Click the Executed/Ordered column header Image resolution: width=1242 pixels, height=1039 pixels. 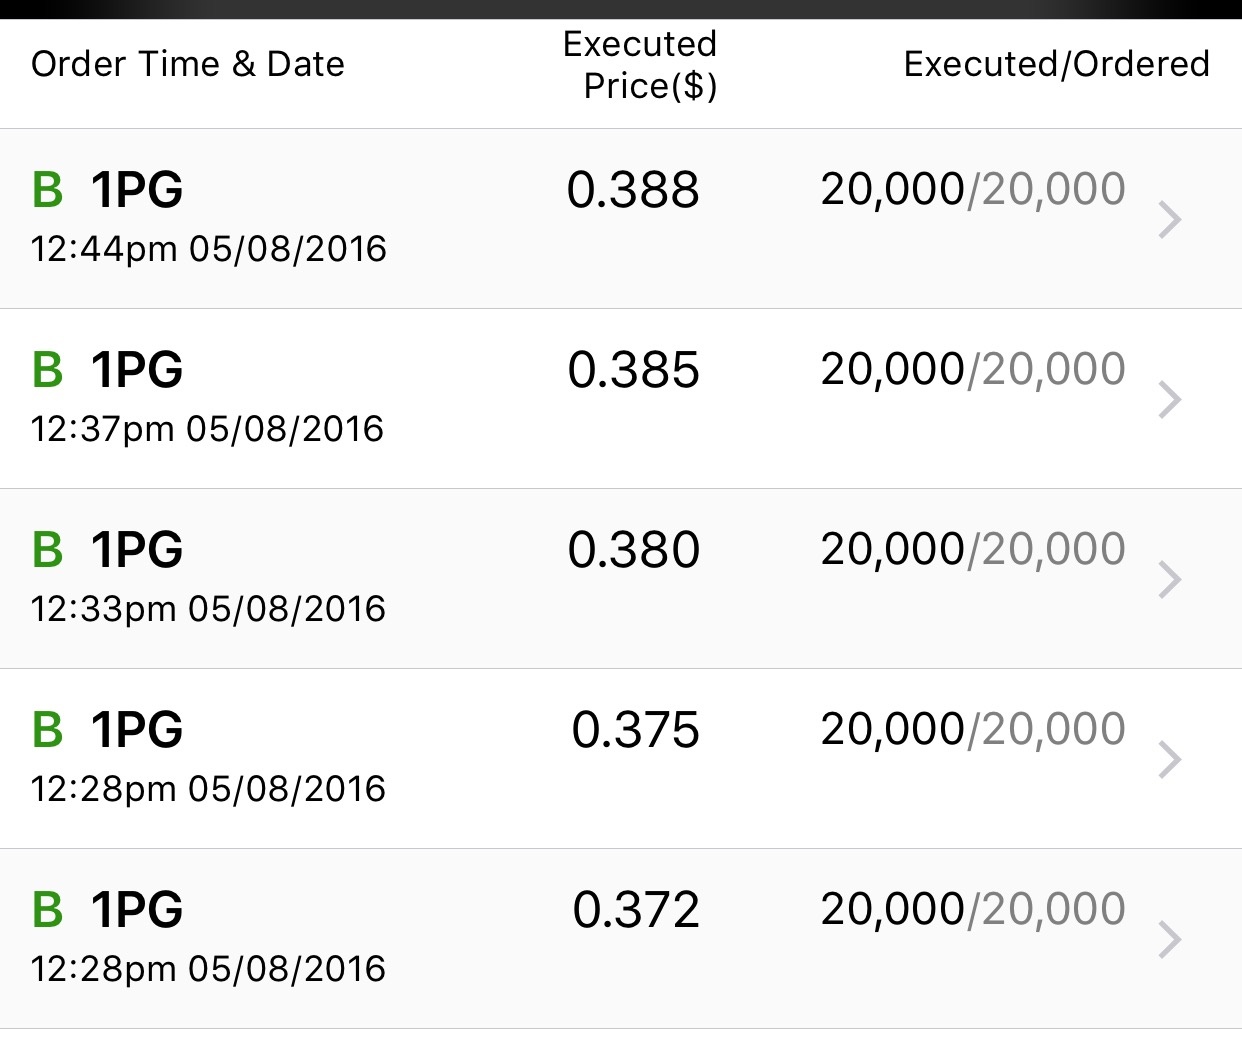tap(1057, 64)
